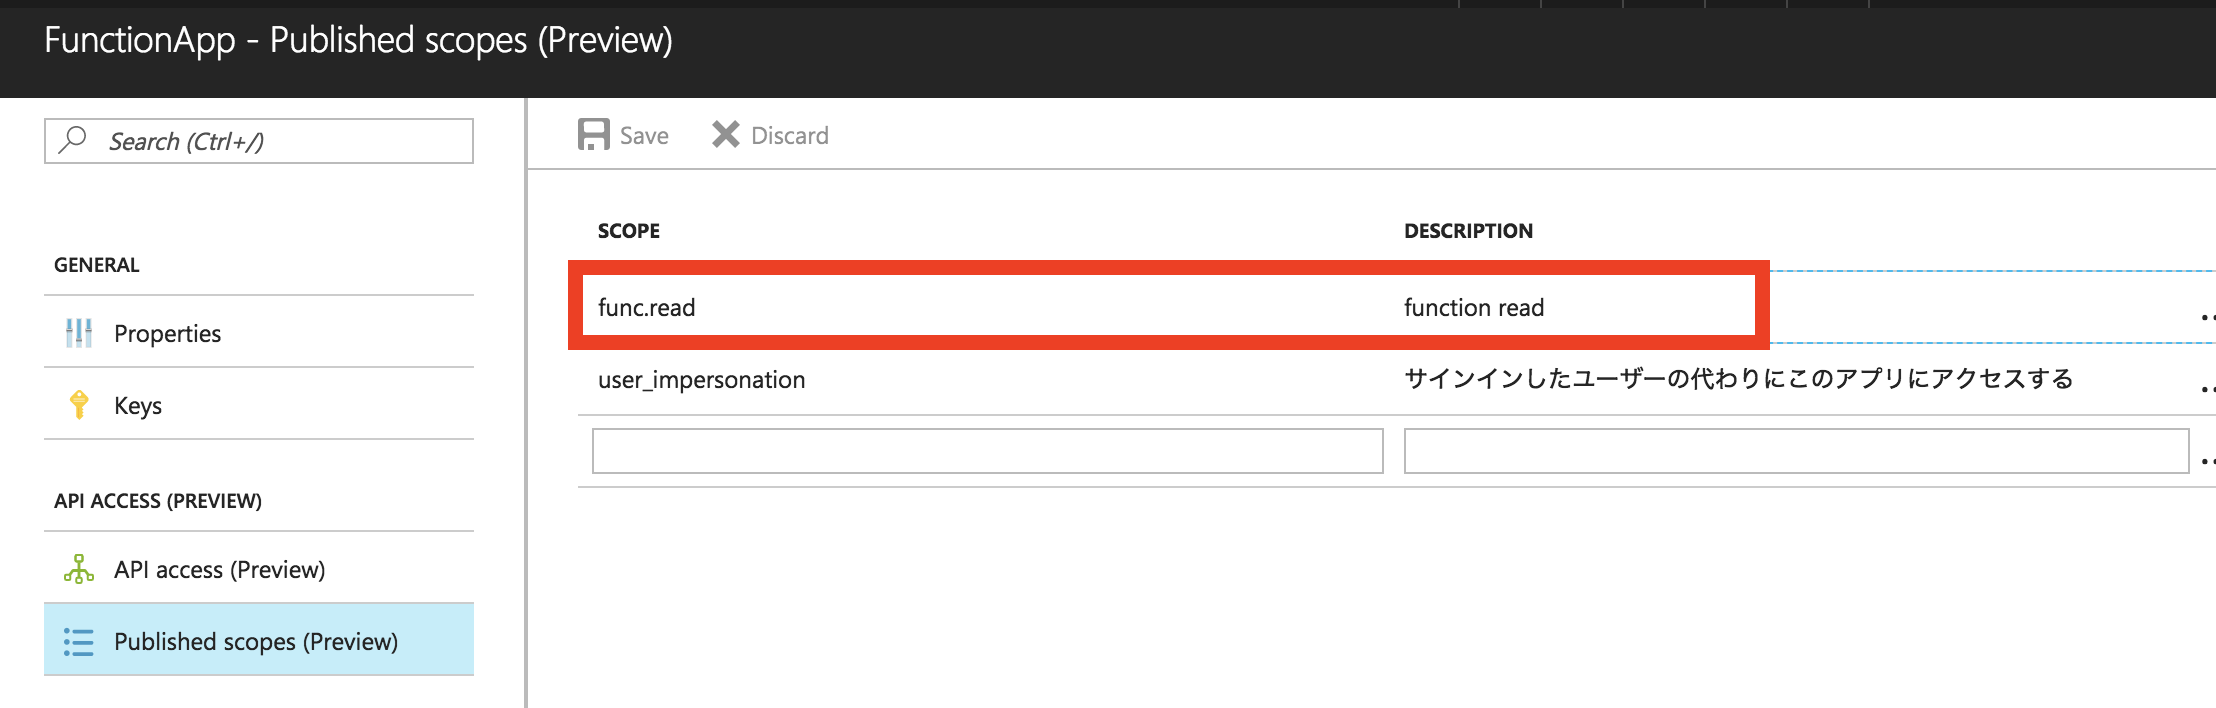Click the API access network icon
2216x708 pixels.
[79, 568]
